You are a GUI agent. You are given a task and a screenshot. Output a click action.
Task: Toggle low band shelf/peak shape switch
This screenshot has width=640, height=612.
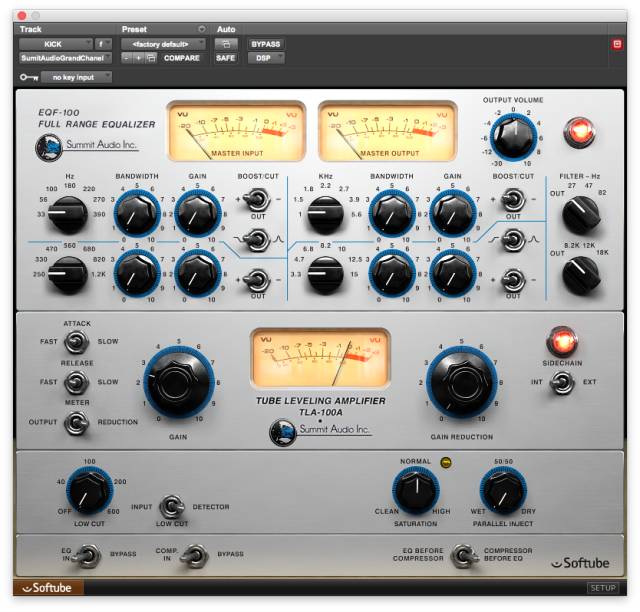[x=258, y=240]
